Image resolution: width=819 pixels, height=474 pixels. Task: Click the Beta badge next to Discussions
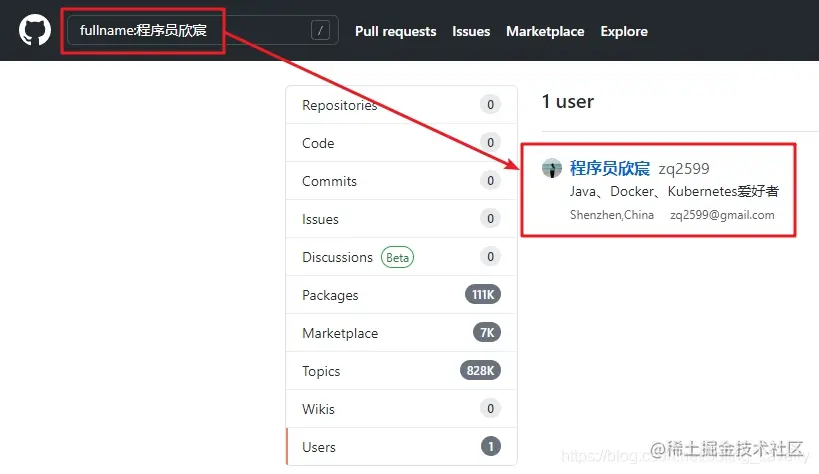397,257
